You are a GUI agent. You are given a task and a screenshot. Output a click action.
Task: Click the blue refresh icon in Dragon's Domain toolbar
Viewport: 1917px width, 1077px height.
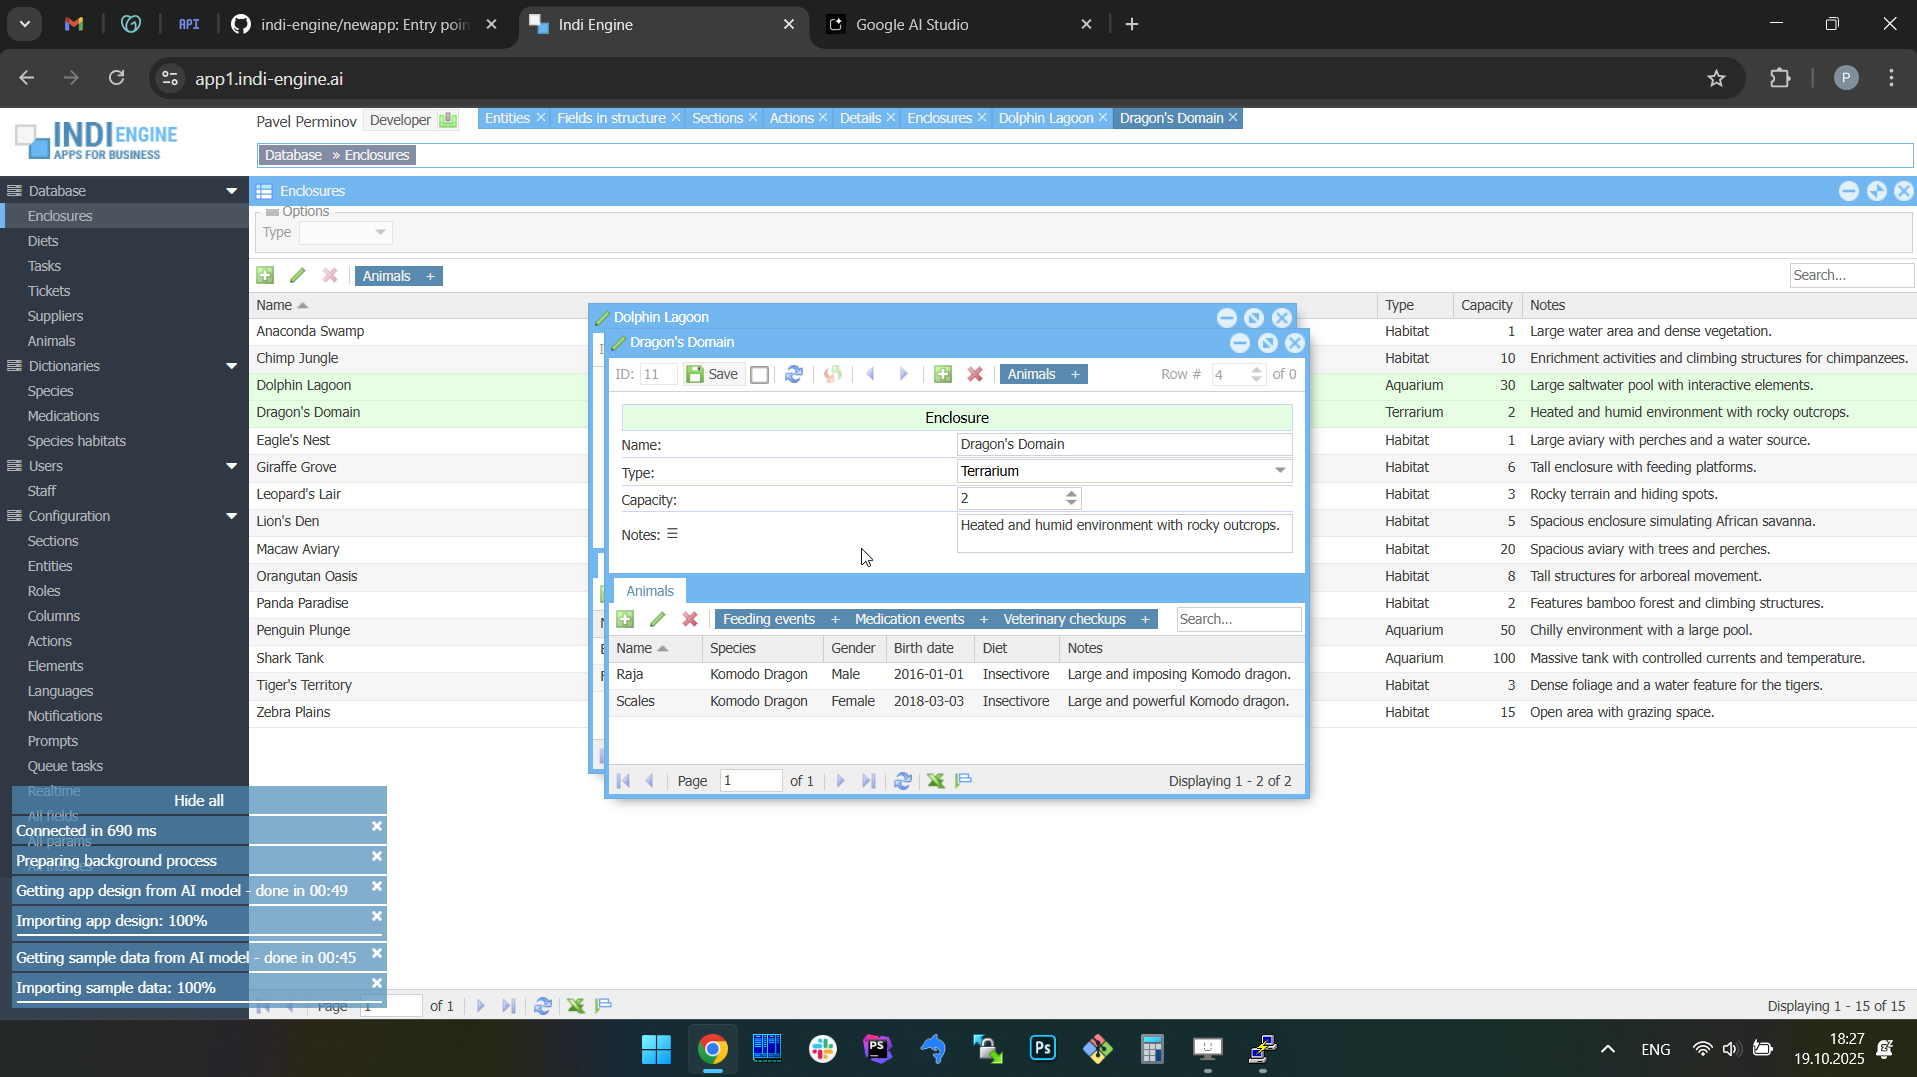(794, 374)
